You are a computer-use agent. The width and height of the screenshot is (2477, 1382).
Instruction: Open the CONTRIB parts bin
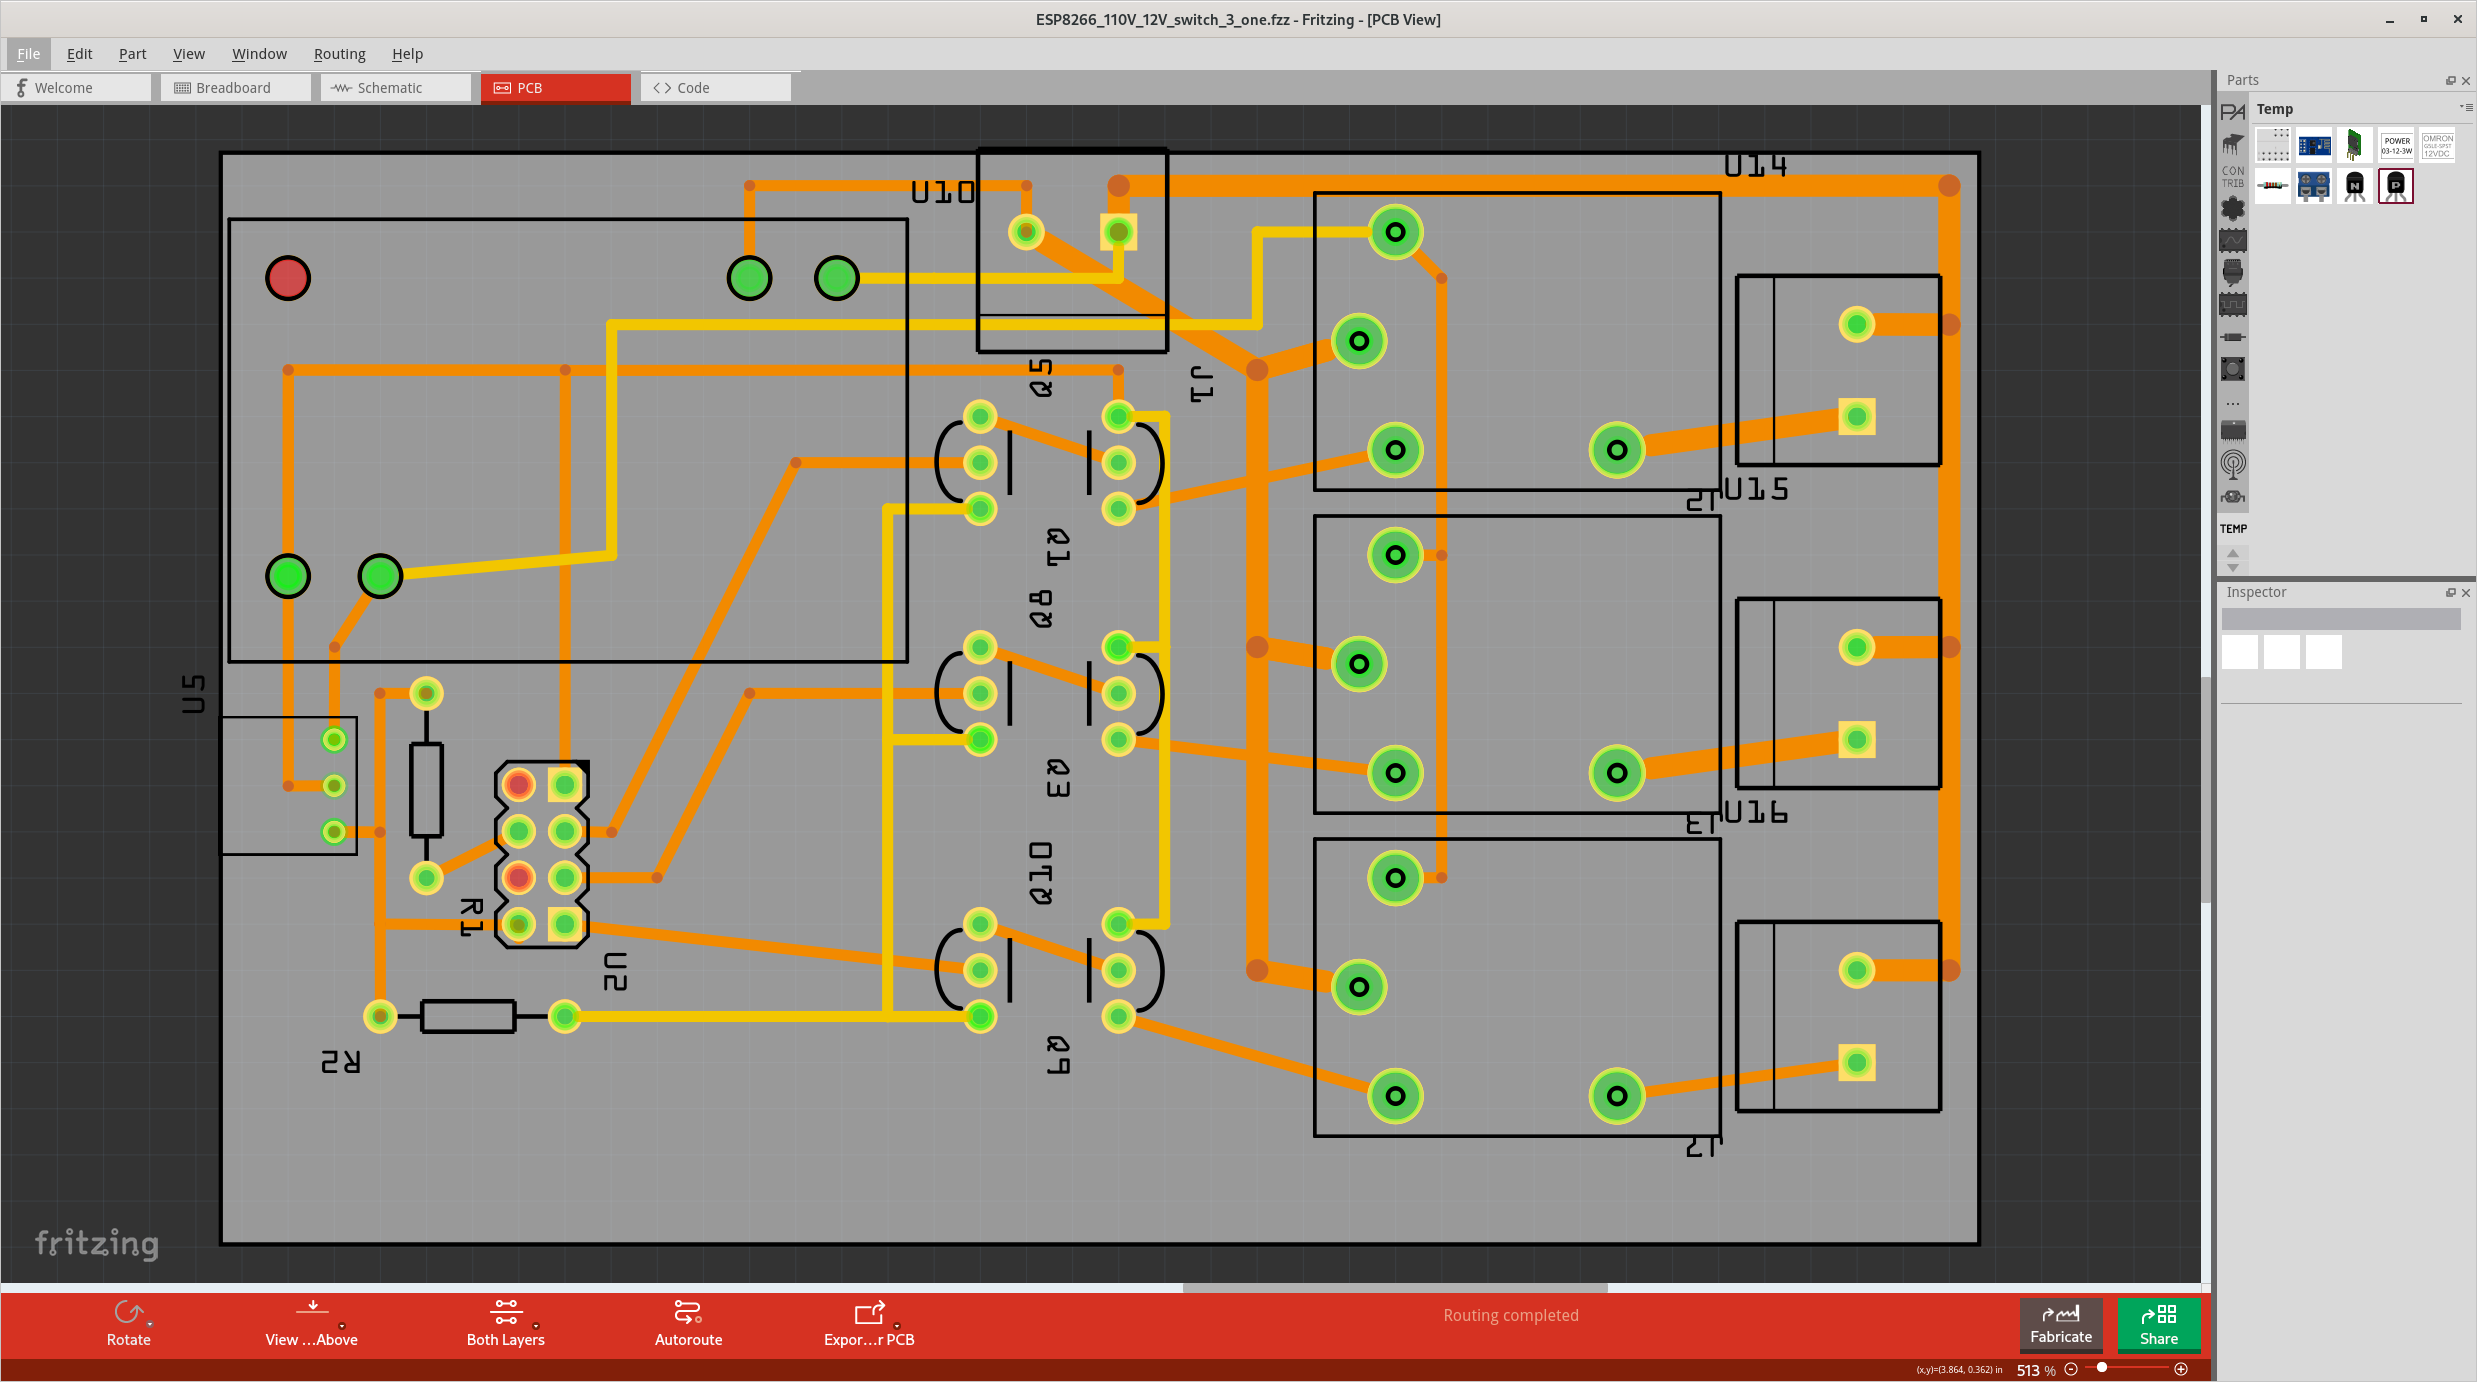coord(2232,176)
